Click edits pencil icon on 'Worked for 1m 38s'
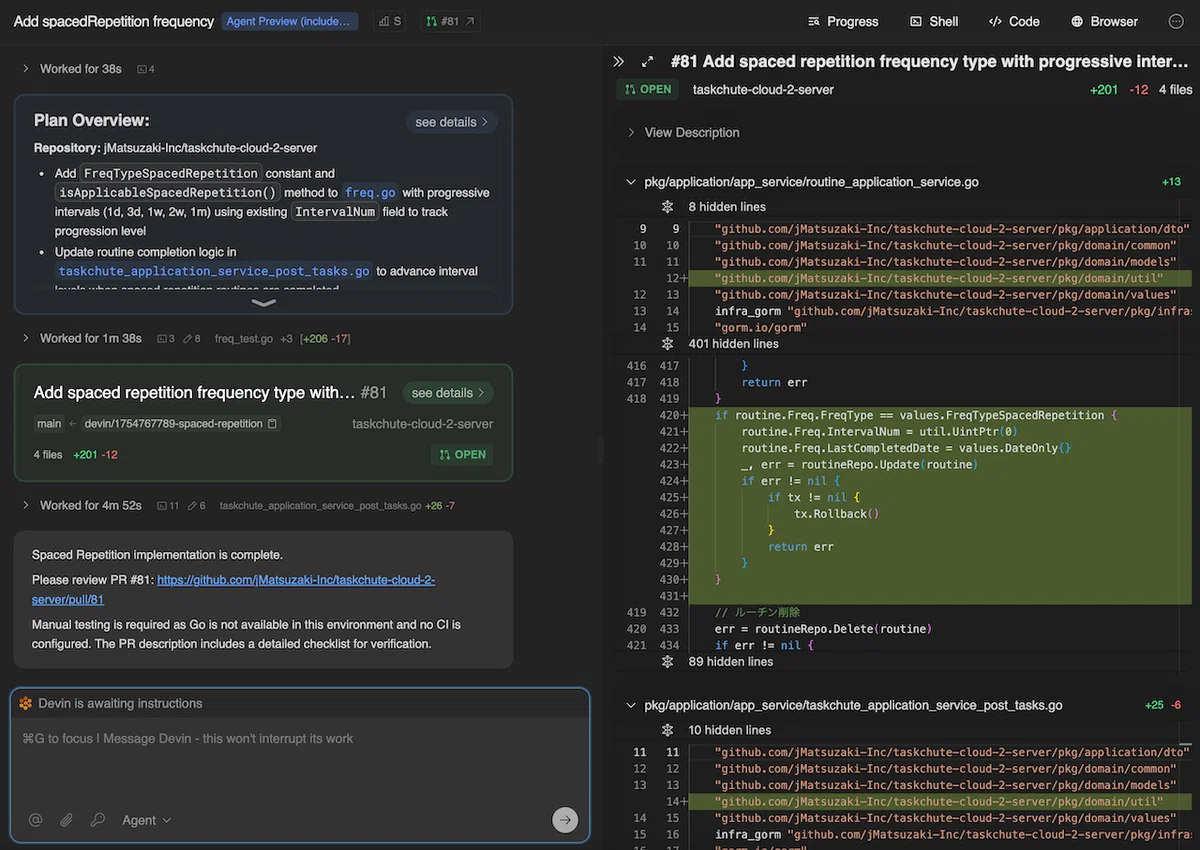The height and width of the screenshot is (850, 1200). pyautogui.click(x=191, y=339)
